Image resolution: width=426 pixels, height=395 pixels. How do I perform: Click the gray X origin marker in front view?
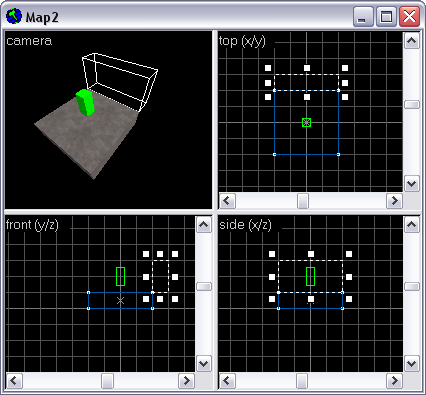click(x=120, y=300)
